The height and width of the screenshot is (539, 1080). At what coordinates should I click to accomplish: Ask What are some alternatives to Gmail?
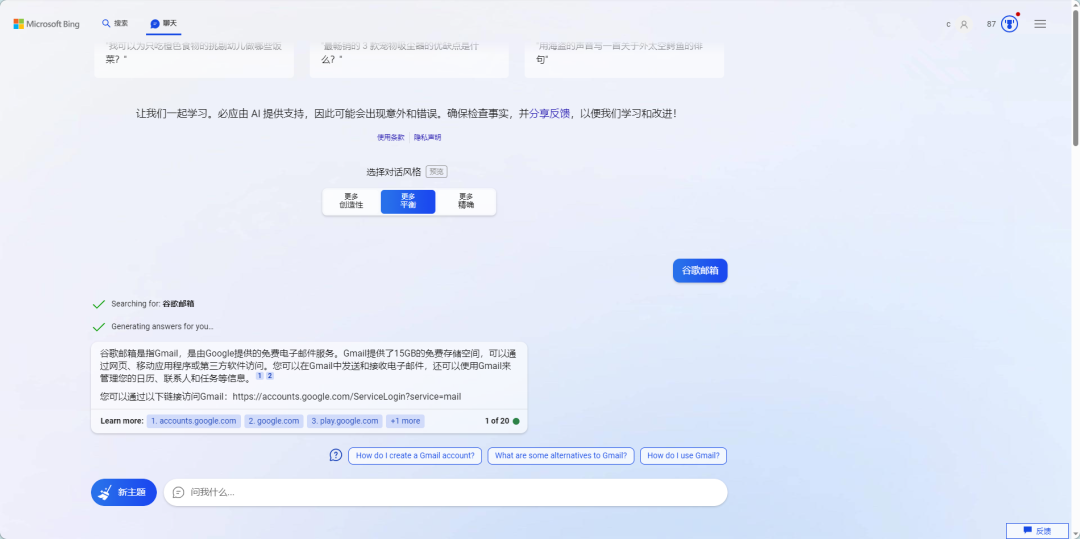tap(561, 456)
